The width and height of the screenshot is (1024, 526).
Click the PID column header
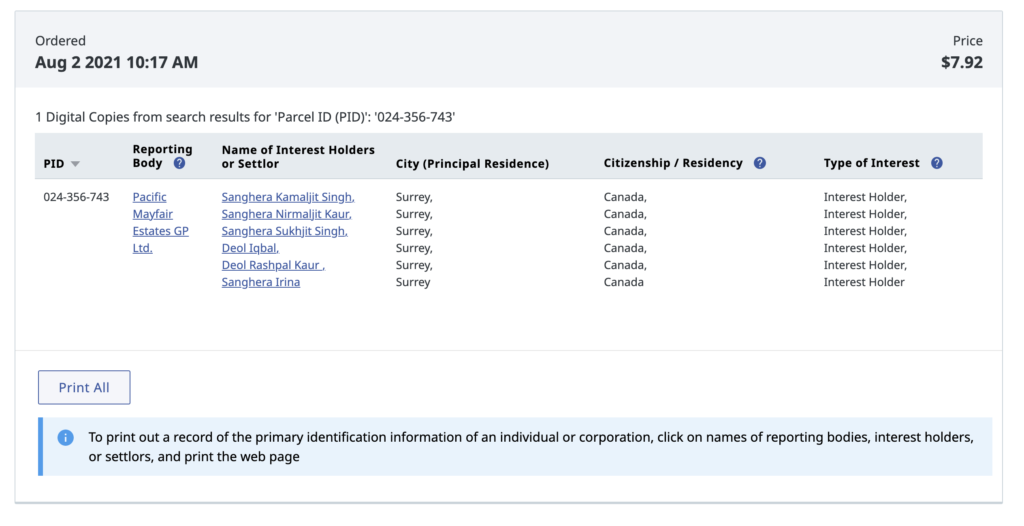(x=54, y=164)
